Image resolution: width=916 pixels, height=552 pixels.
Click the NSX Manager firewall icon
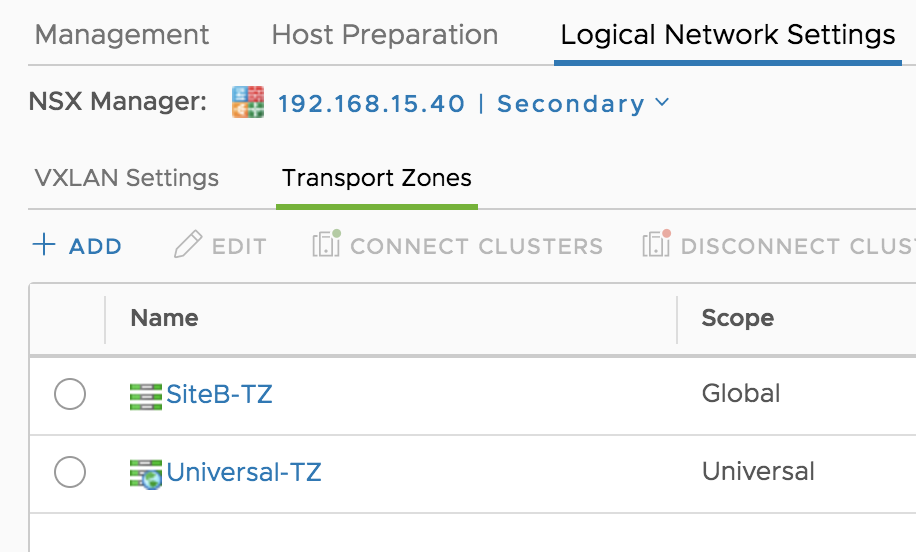pos(248,102)
